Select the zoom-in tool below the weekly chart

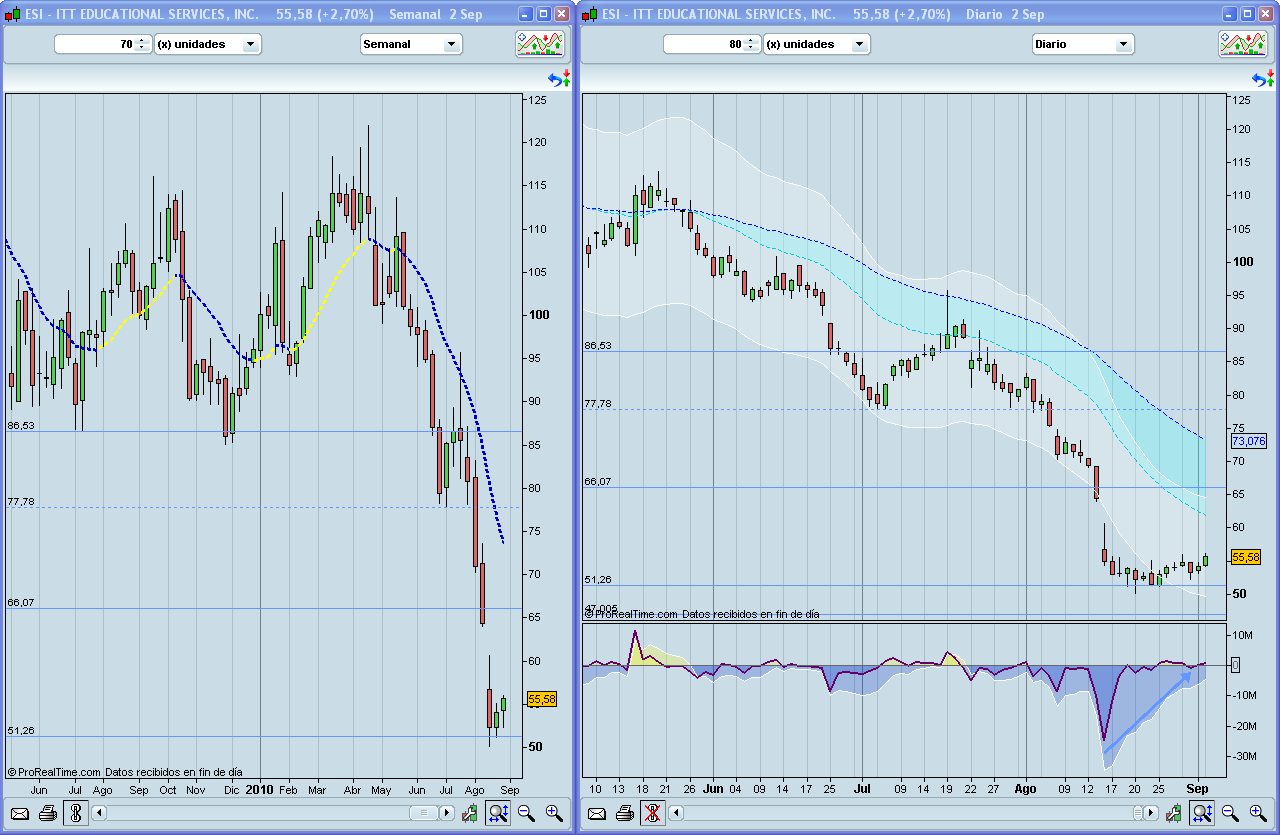click(551, 813)
